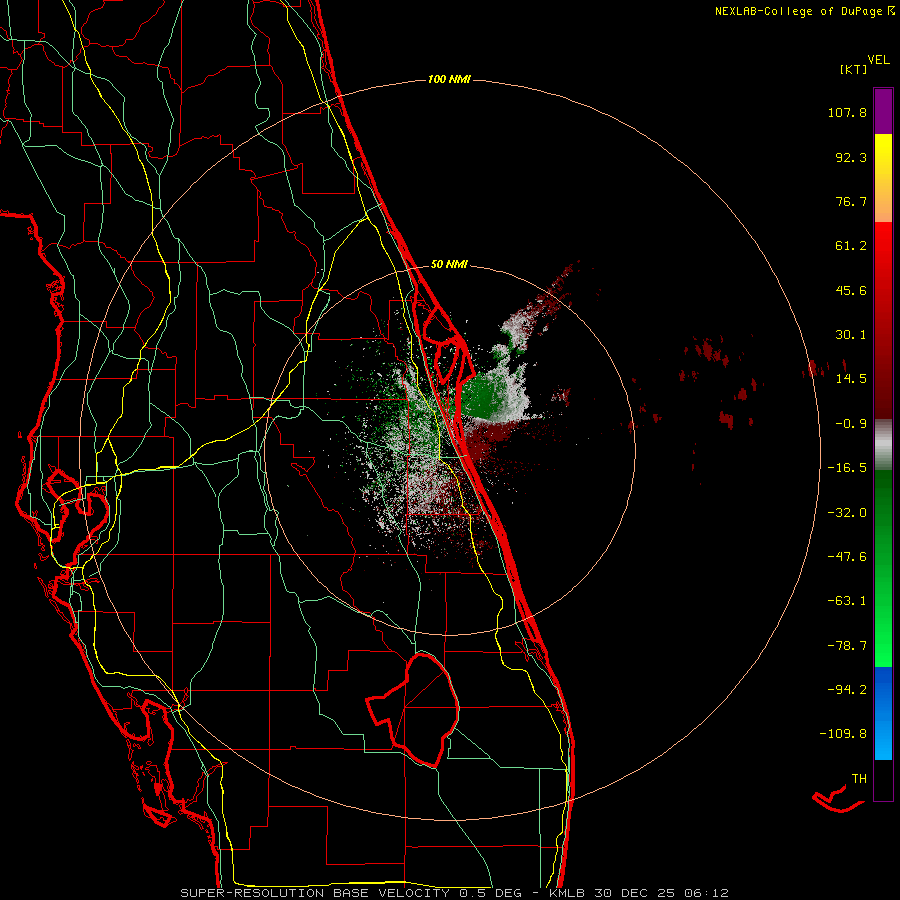Select the -47.6 velocity scale value
The image size is (900, 900).
coord(847,557)
